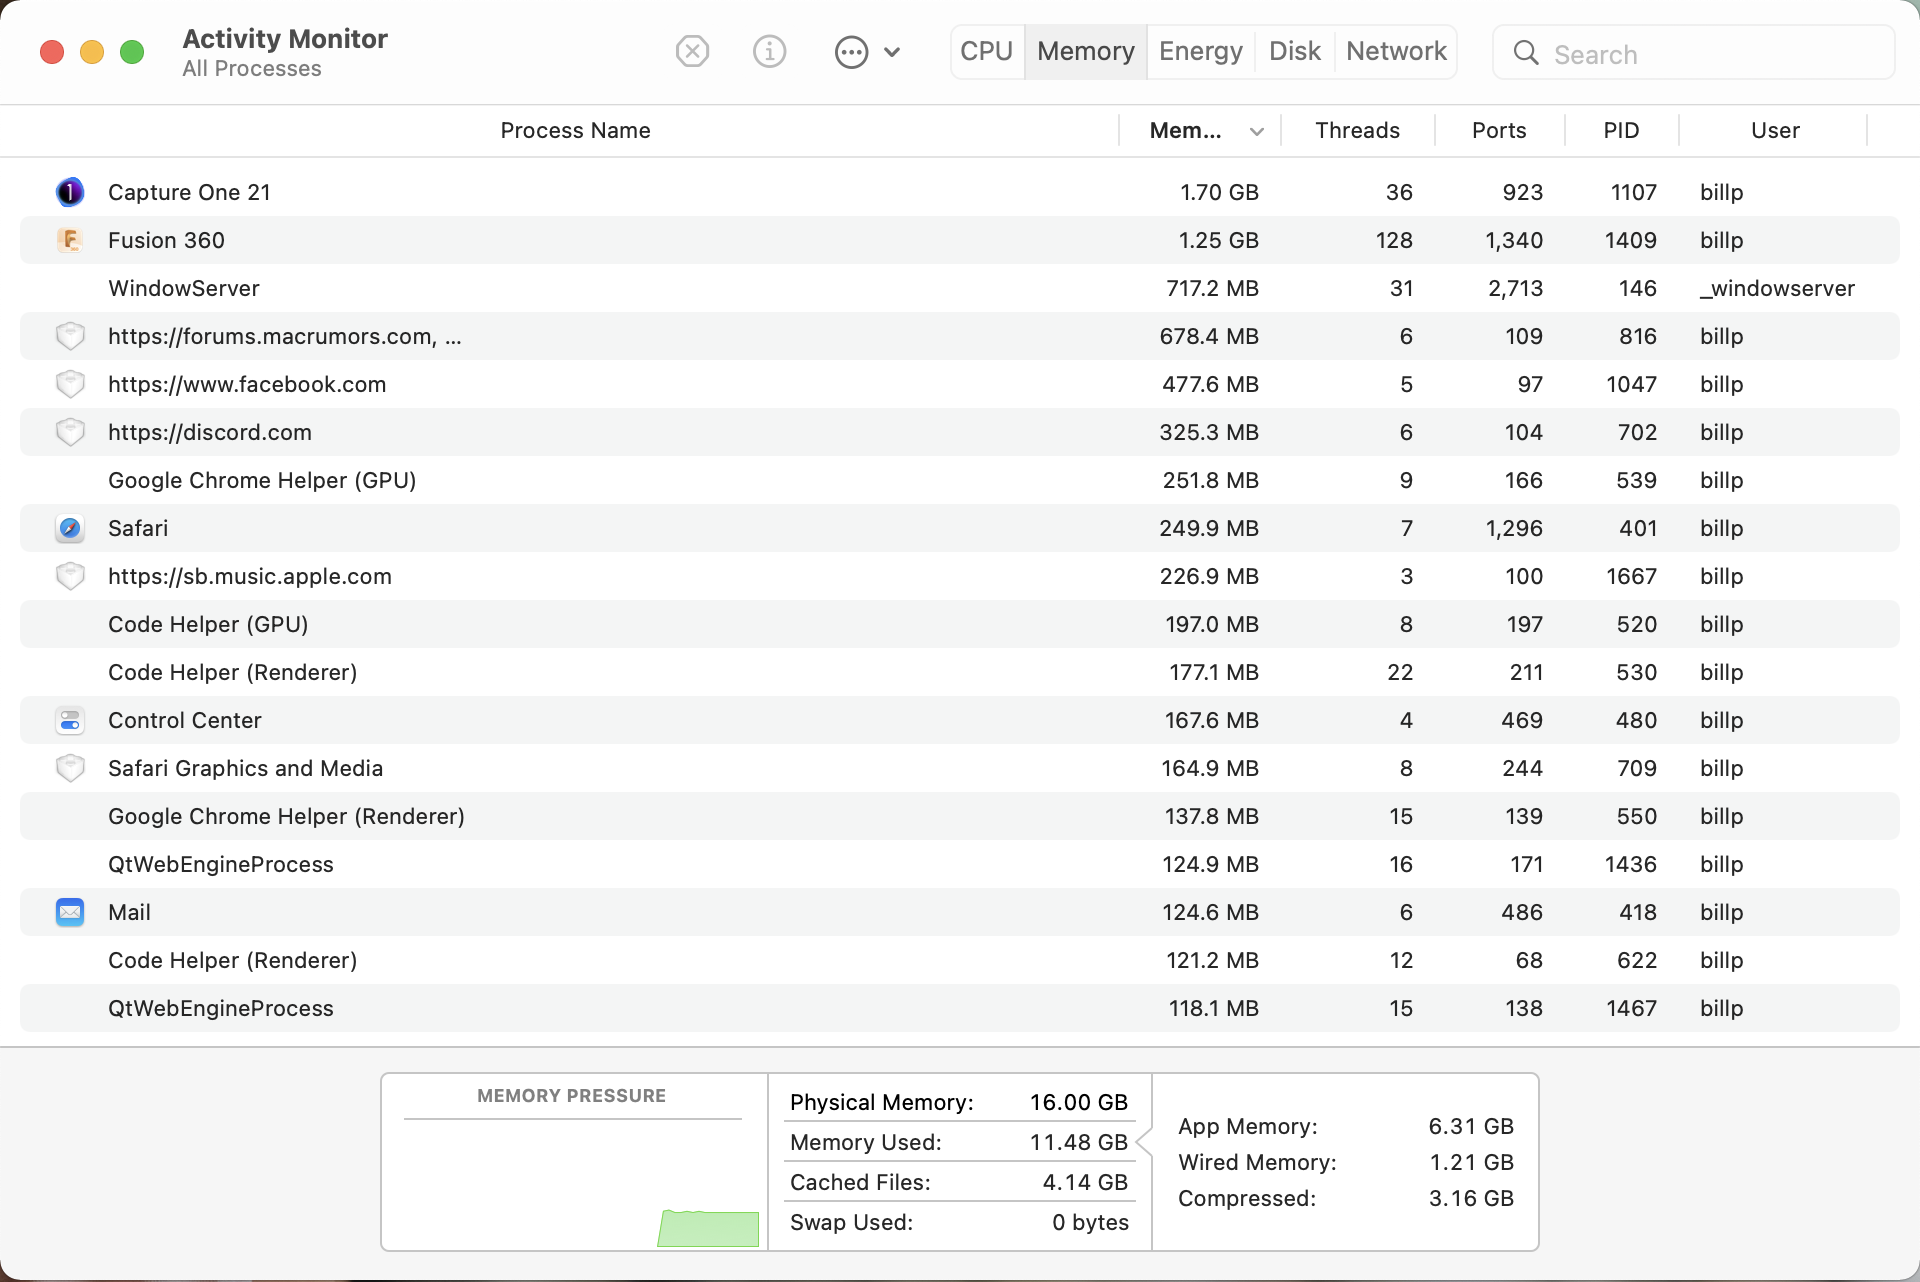Click the _windowserver user cell
1920x1282 pixels.
(x=1777, y=288)
